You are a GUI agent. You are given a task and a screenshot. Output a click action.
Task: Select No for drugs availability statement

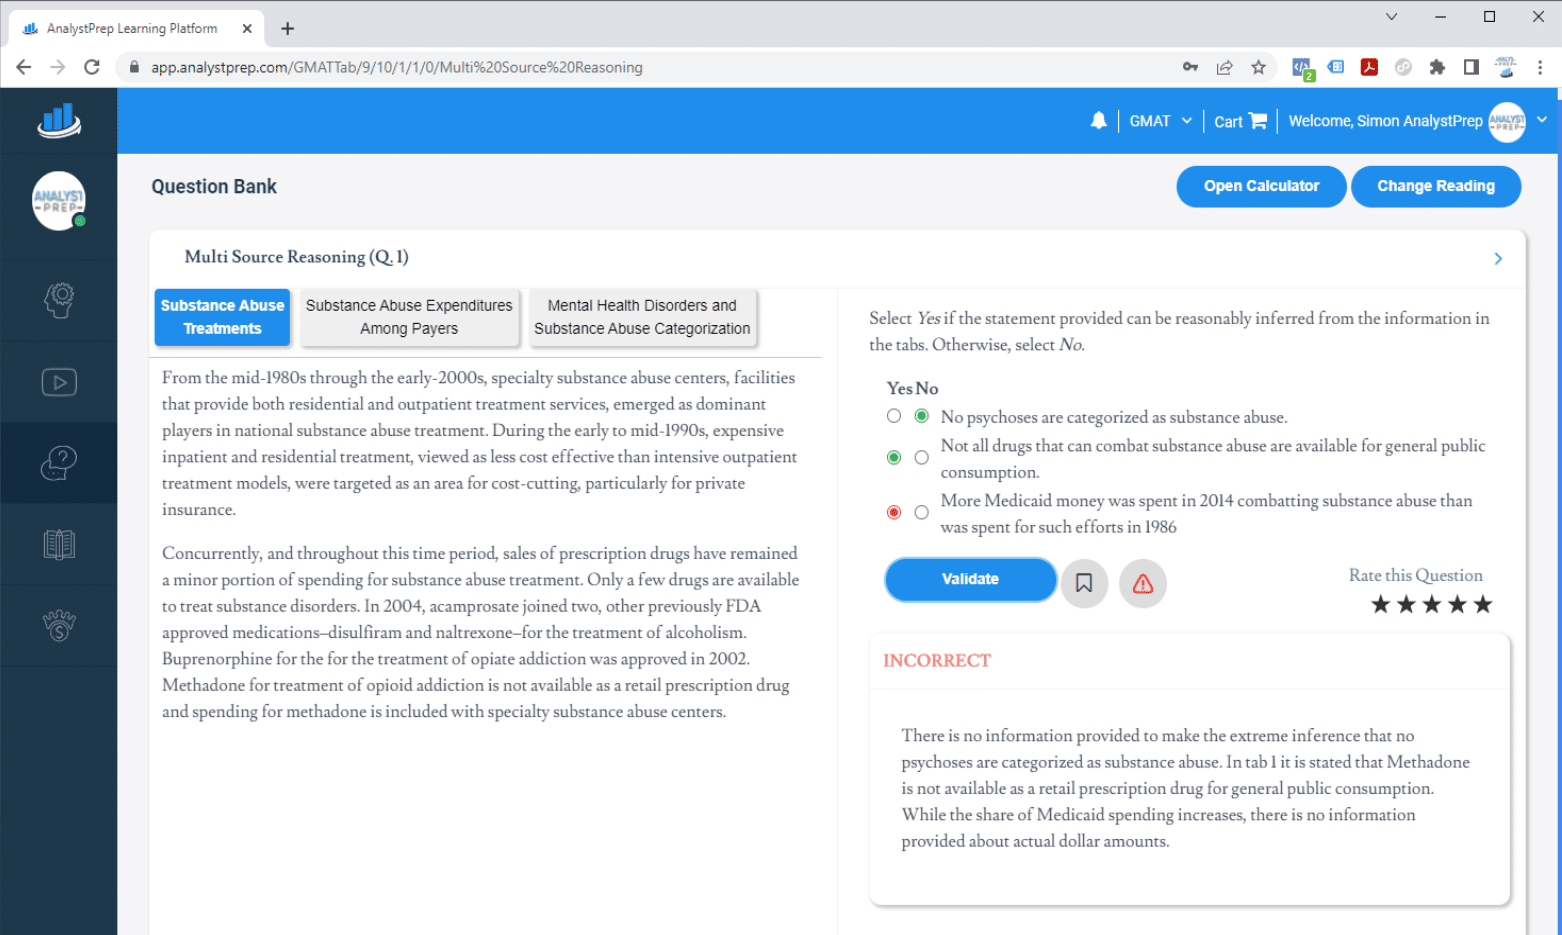[921, 458]
